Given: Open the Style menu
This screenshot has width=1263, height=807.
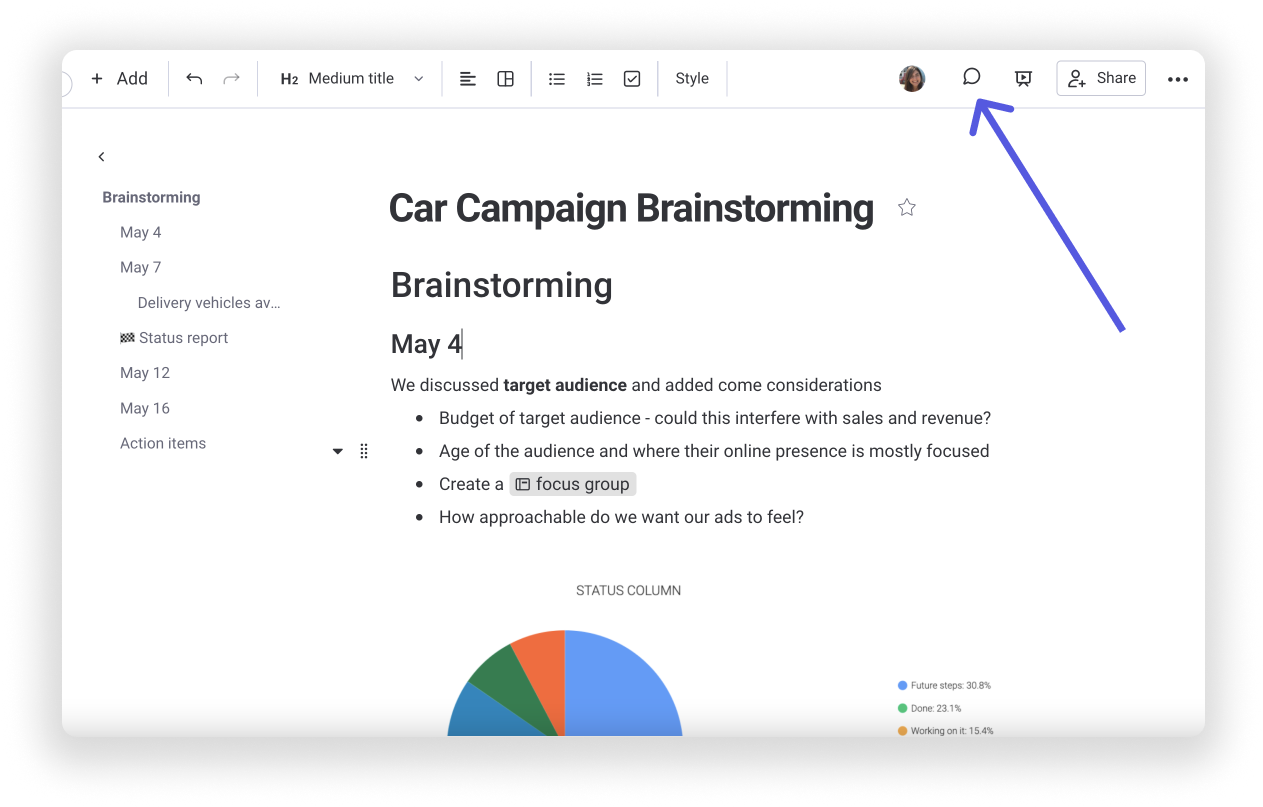Looking at the screenshot, I should point(692,78).
